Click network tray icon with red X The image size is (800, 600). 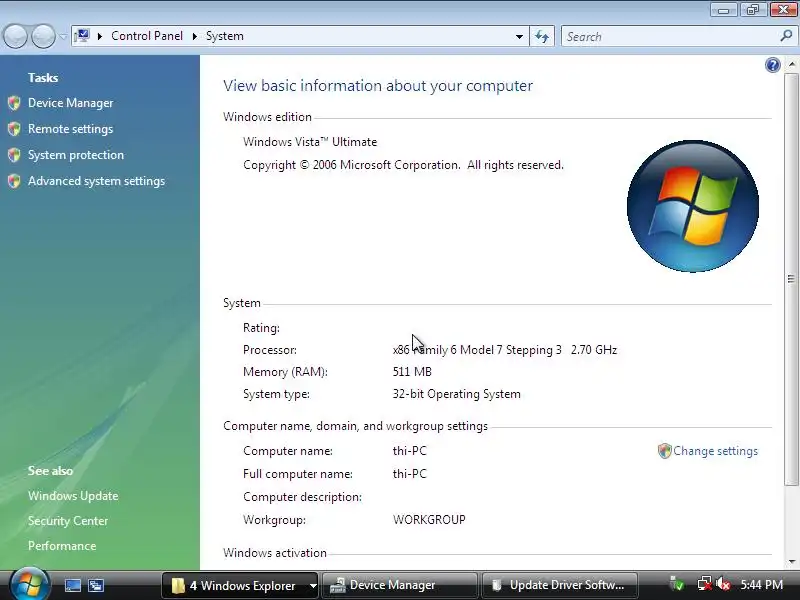click(x=705, y=584)
